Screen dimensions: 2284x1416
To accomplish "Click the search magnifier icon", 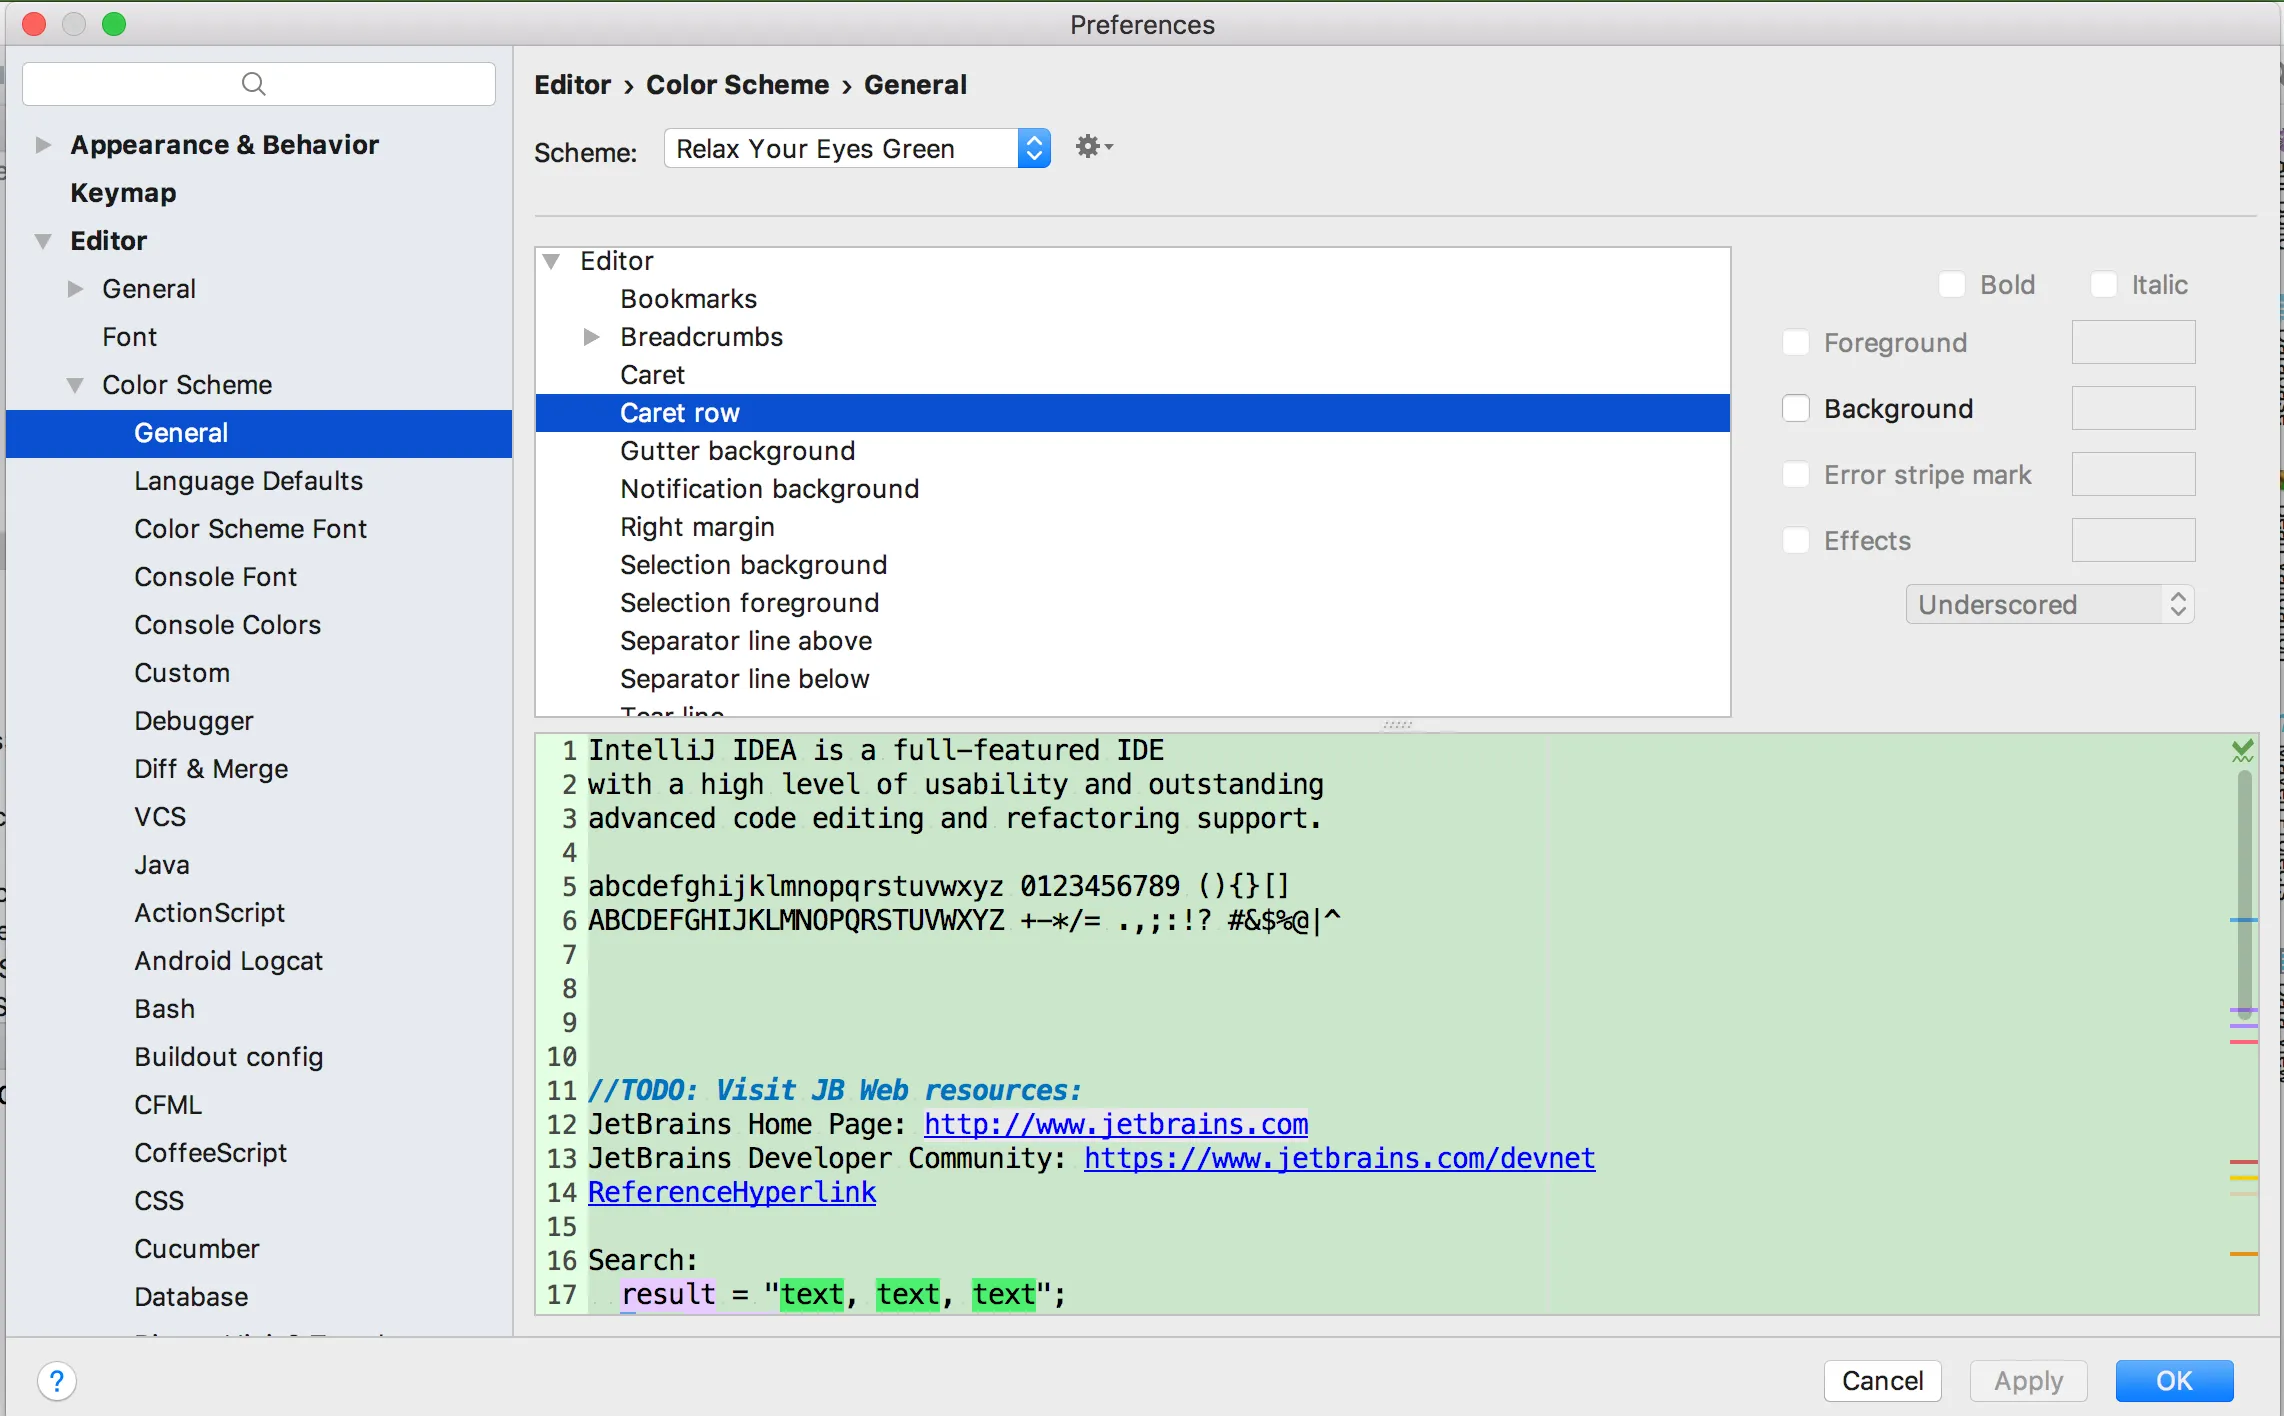I will coord(254,84).
